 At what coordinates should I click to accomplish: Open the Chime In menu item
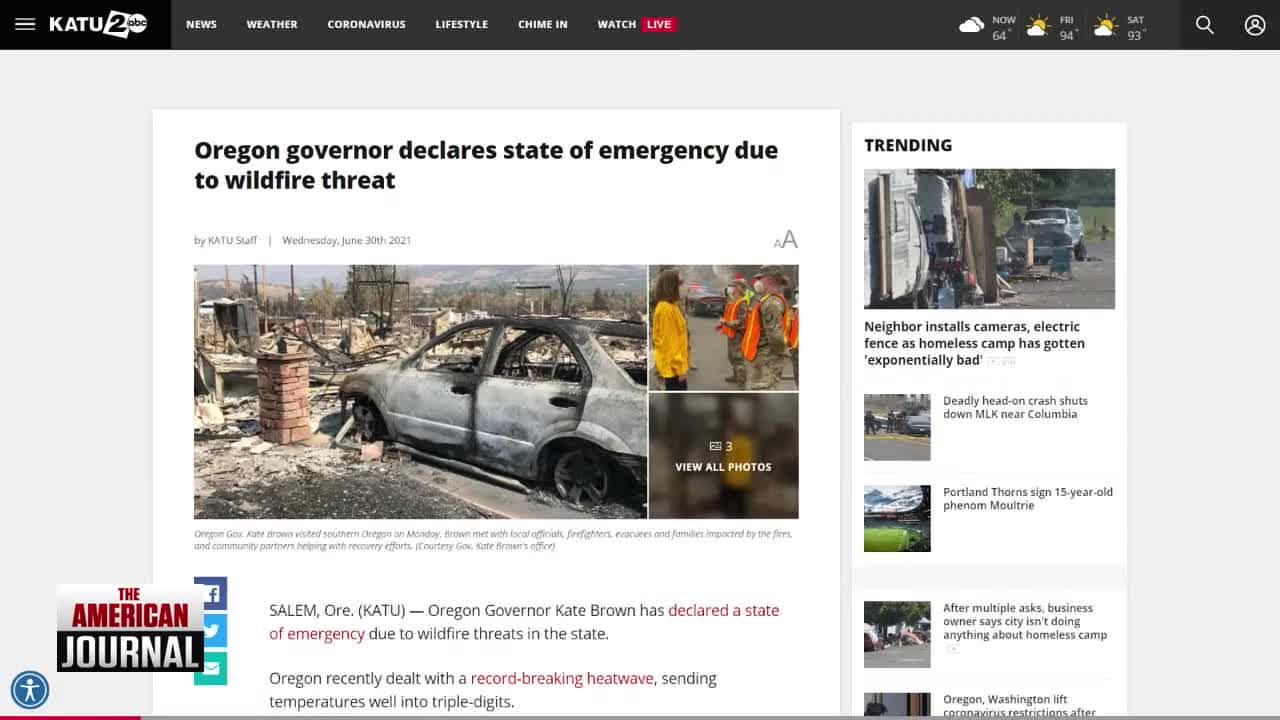(543, 25)
